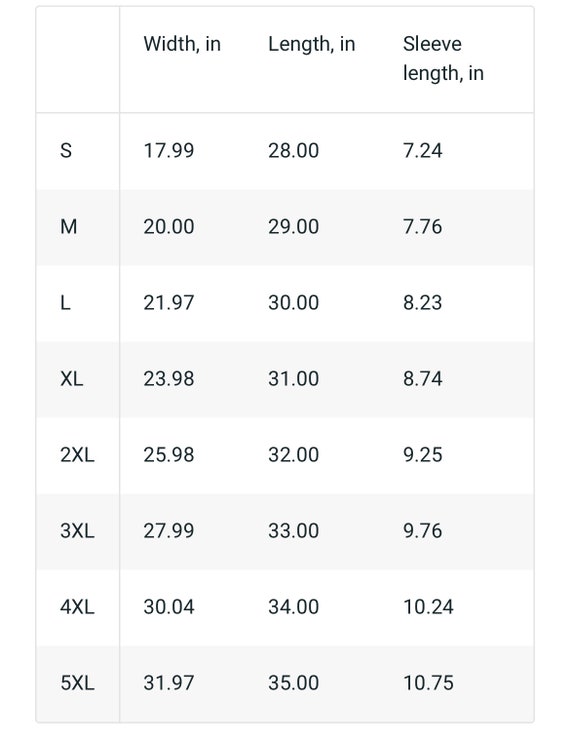The height and width of the screenshot is (740, 570).
Task: Click the Width, in column header
Action: tap(182, 44)
